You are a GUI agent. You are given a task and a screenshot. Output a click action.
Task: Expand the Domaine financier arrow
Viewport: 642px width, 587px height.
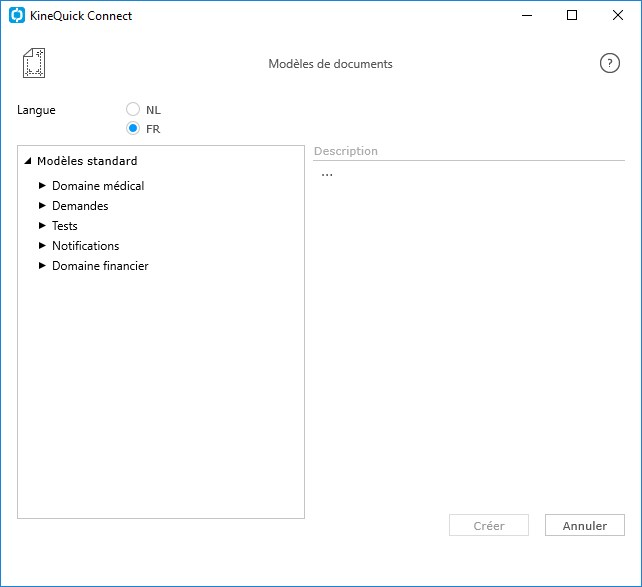tap(42, 266)
